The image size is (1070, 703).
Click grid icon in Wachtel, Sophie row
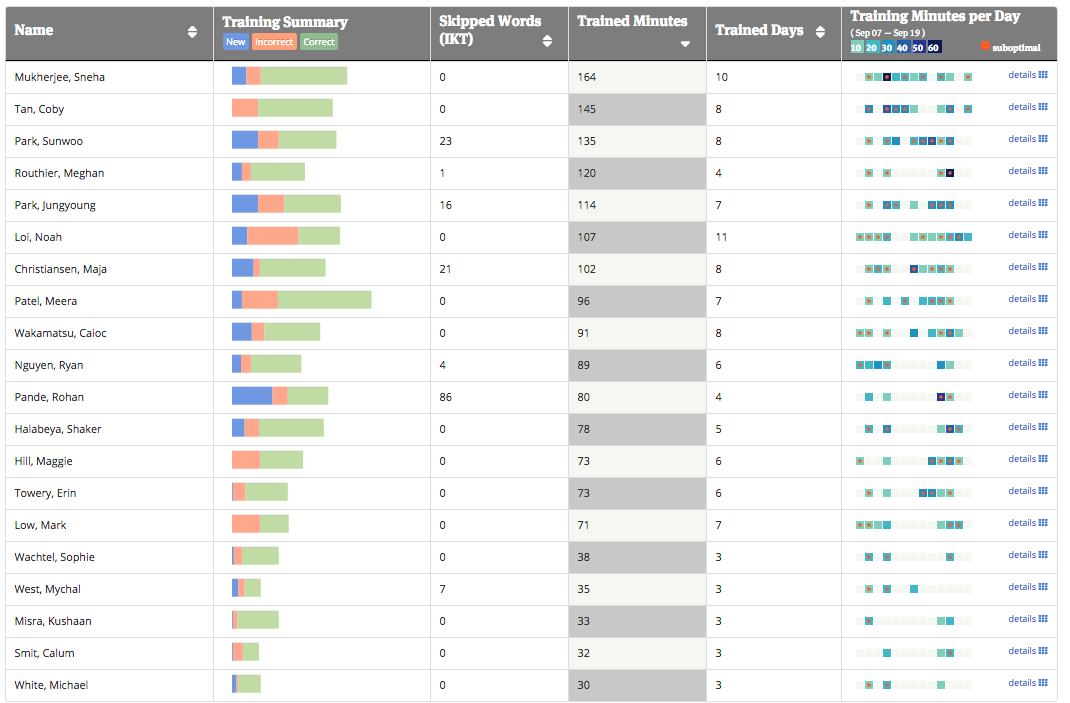[1043, 555]
